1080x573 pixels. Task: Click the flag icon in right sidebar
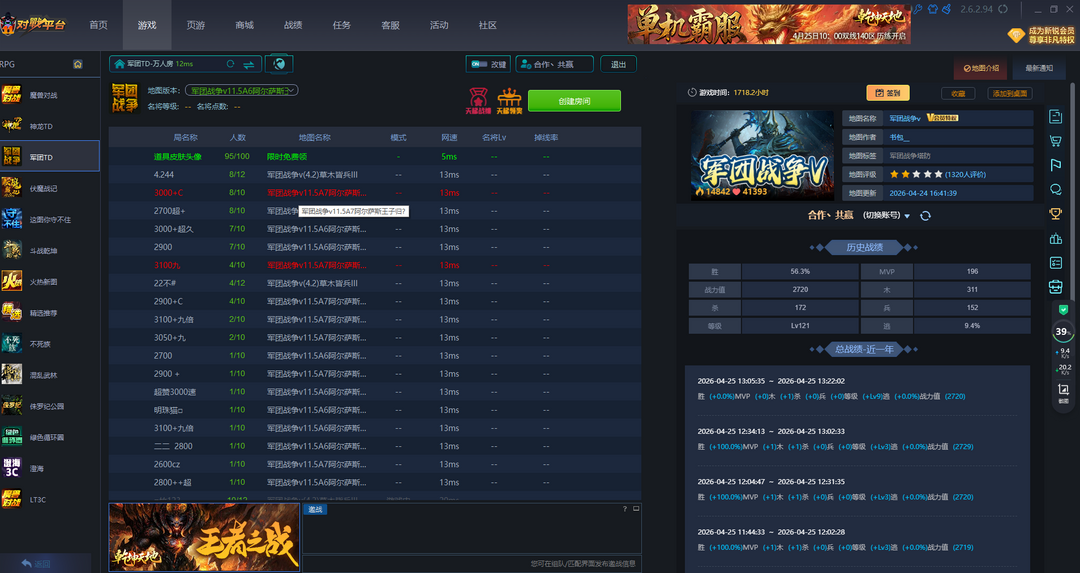(x=1055, y=165)
